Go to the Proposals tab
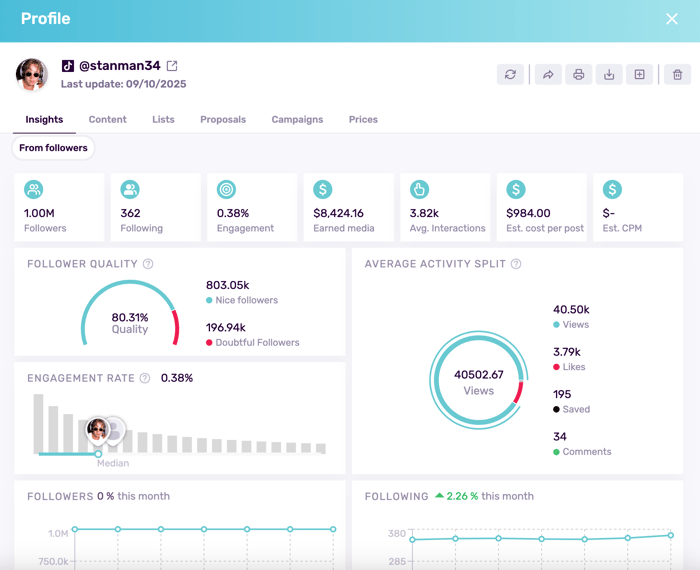 223,119
